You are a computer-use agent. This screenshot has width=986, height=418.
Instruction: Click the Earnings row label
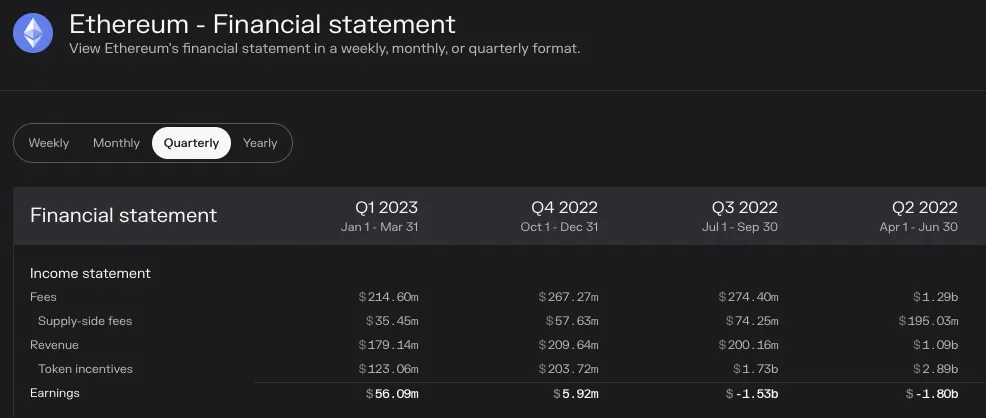click(x=55, y=393)
